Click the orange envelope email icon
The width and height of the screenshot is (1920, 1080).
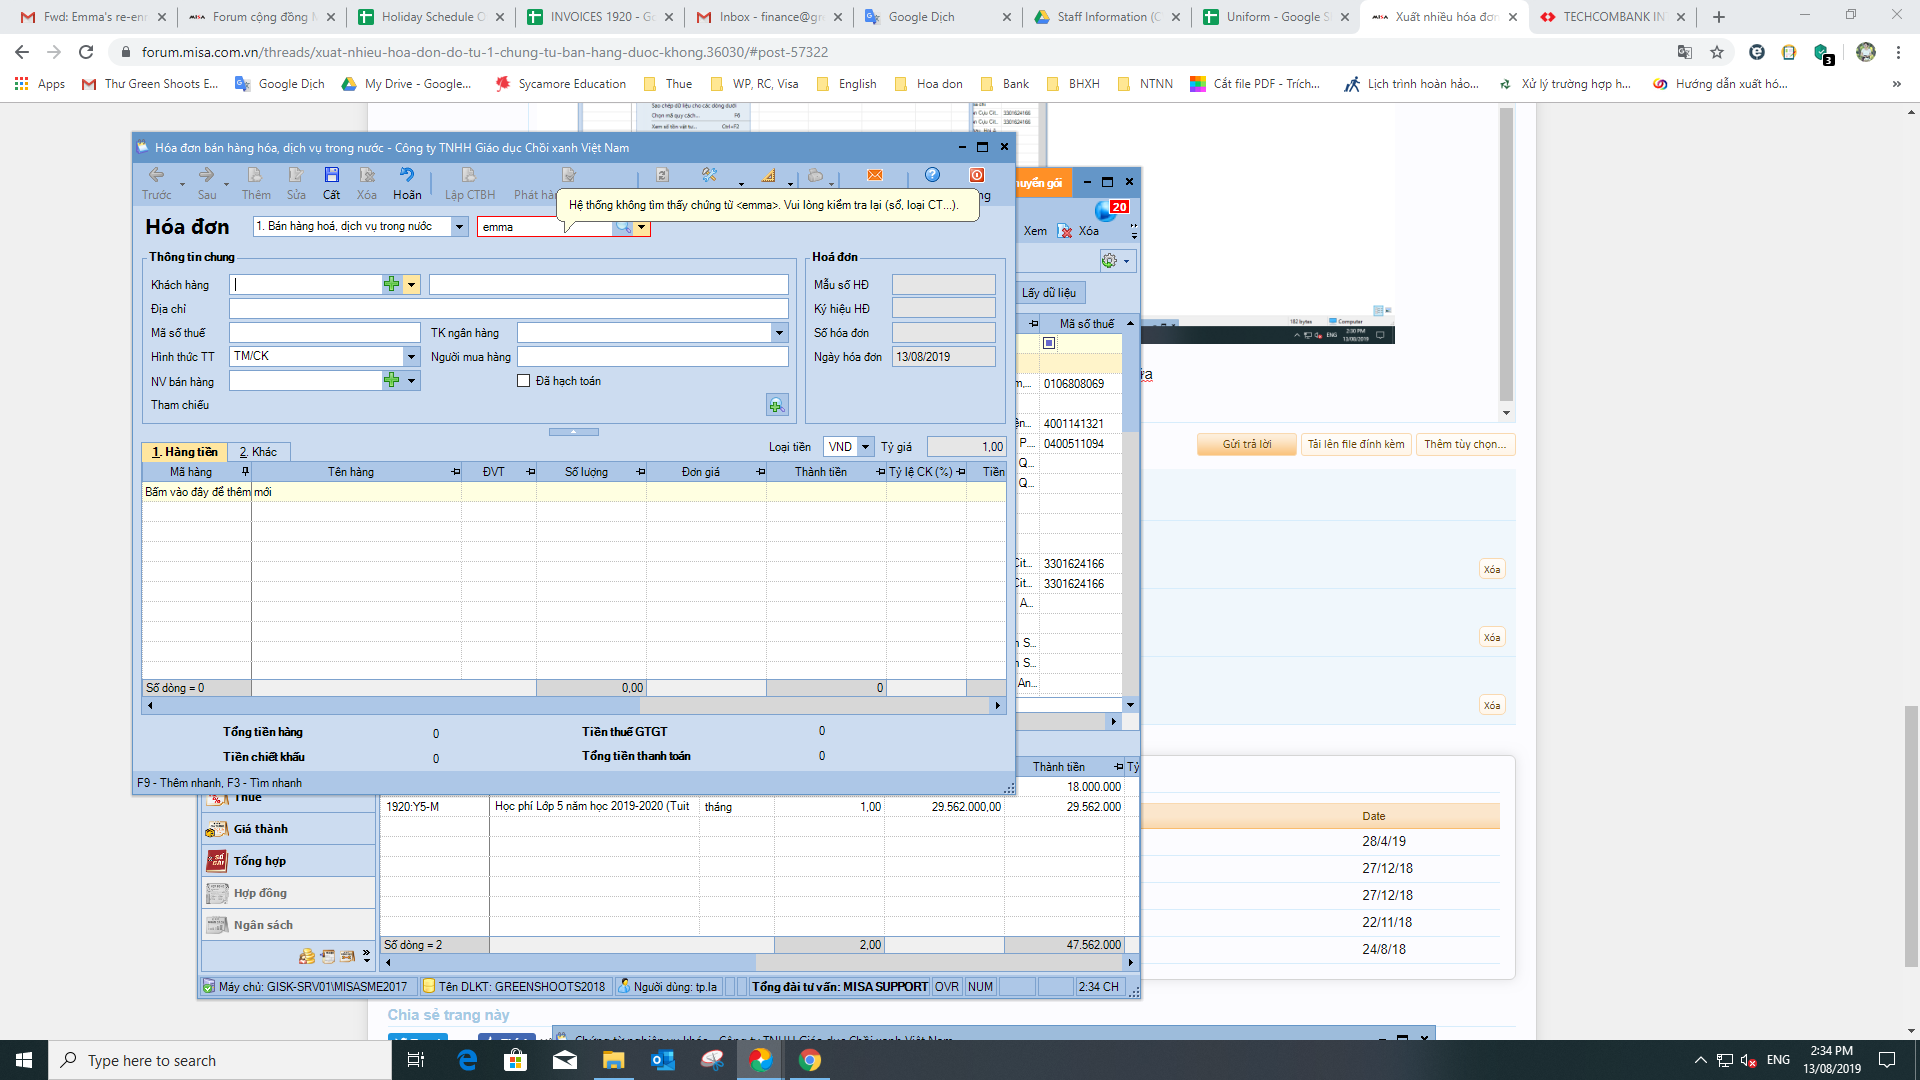875,175
